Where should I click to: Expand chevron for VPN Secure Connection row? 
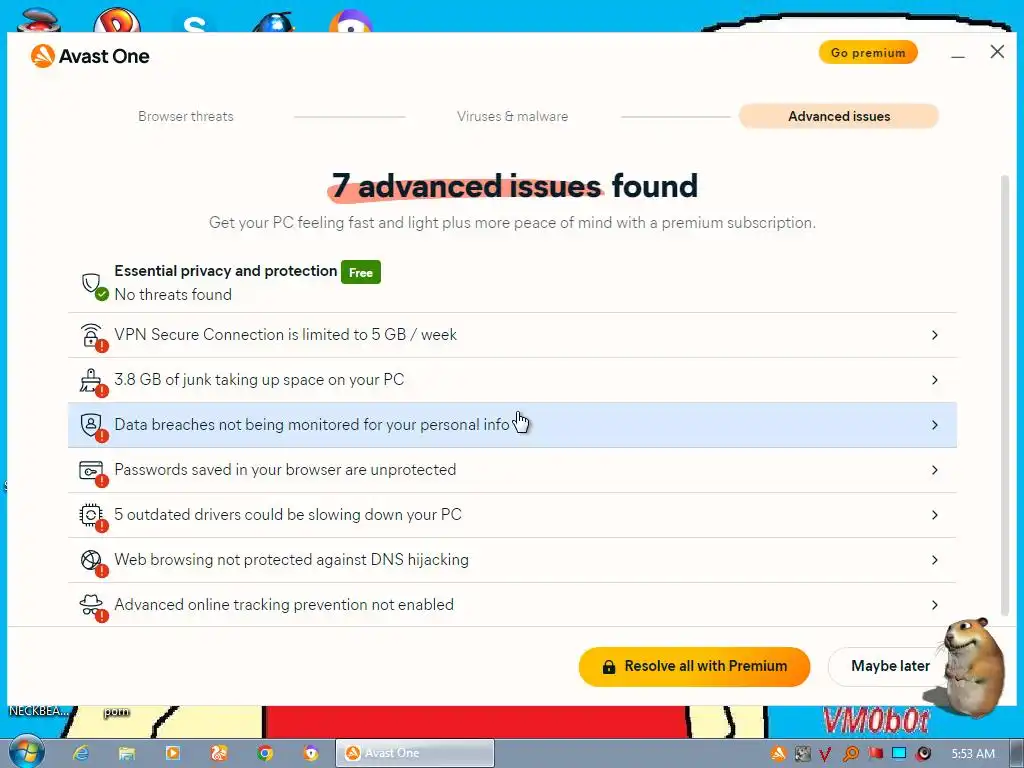tap(935, 335)
